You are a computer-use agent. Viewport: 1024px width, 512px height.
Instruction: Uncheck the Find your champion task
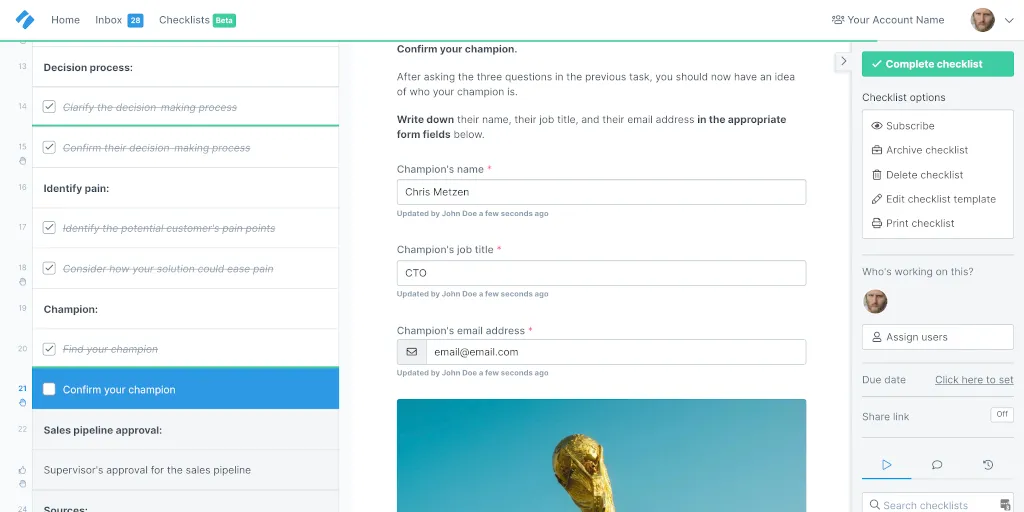tap(49, 349)
